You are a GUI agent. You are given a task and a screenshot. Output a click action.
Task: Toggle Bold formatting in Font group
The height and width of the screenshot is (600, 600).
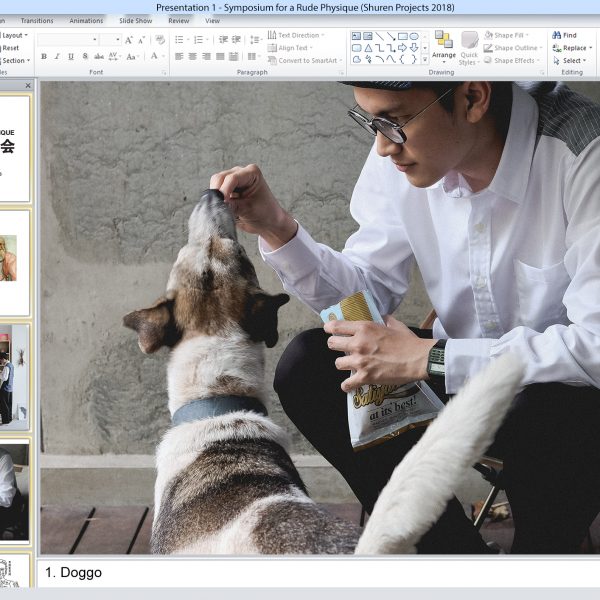point(43,57)
